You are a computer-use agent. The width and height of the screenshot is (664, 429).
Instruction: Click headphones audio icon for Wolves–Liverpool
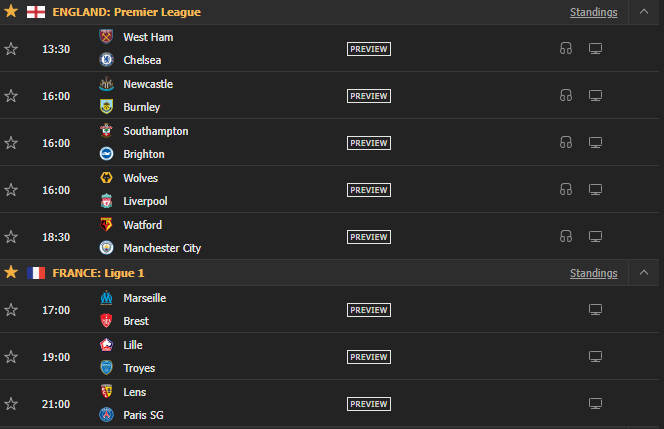coord(566,190)
